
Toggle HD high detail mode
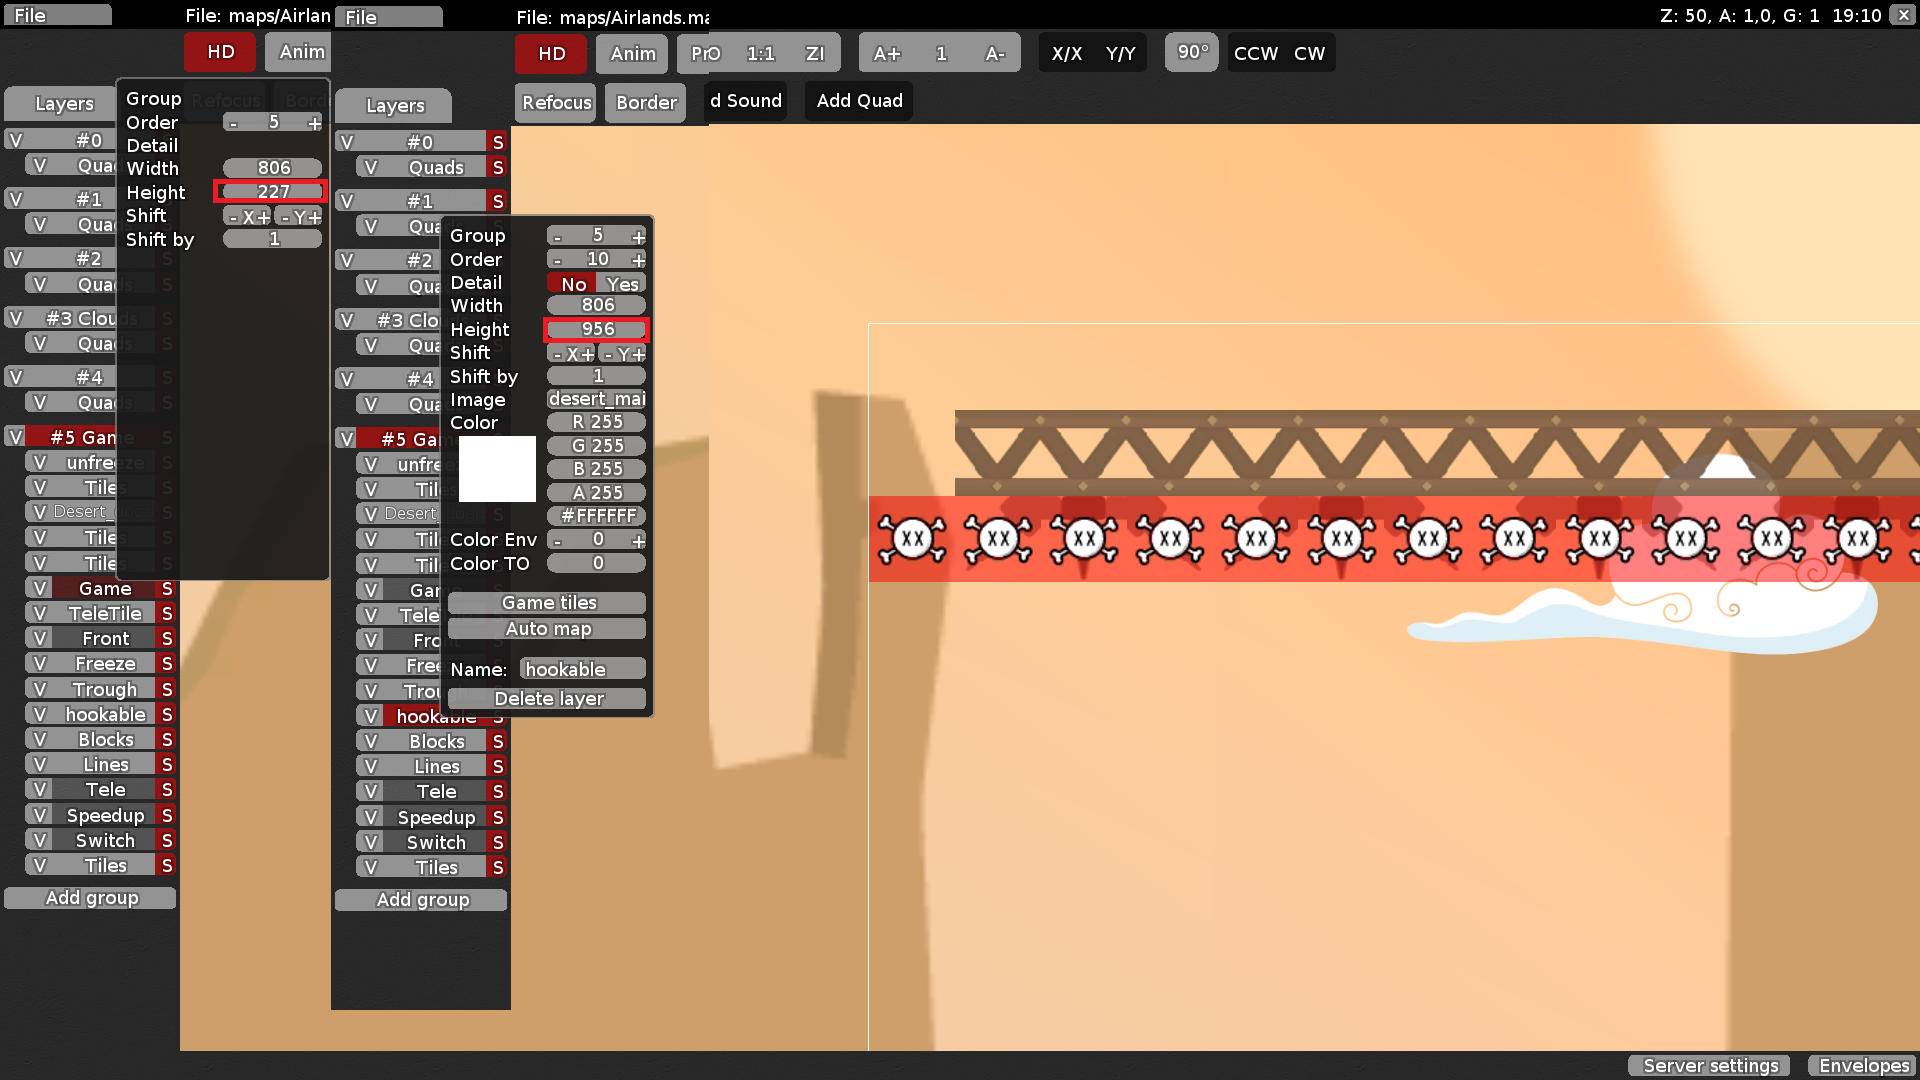(x=551, y=54)
